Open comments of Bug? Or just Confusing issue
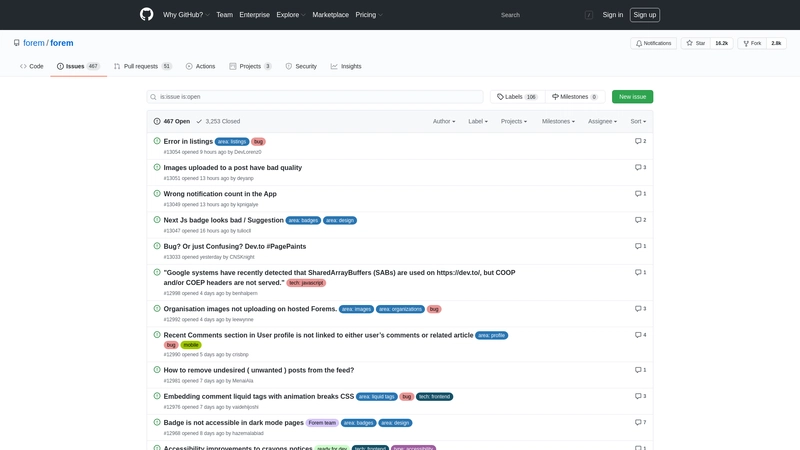The height and width of the screenshot is (450, 800). click(x=640, y=246)
